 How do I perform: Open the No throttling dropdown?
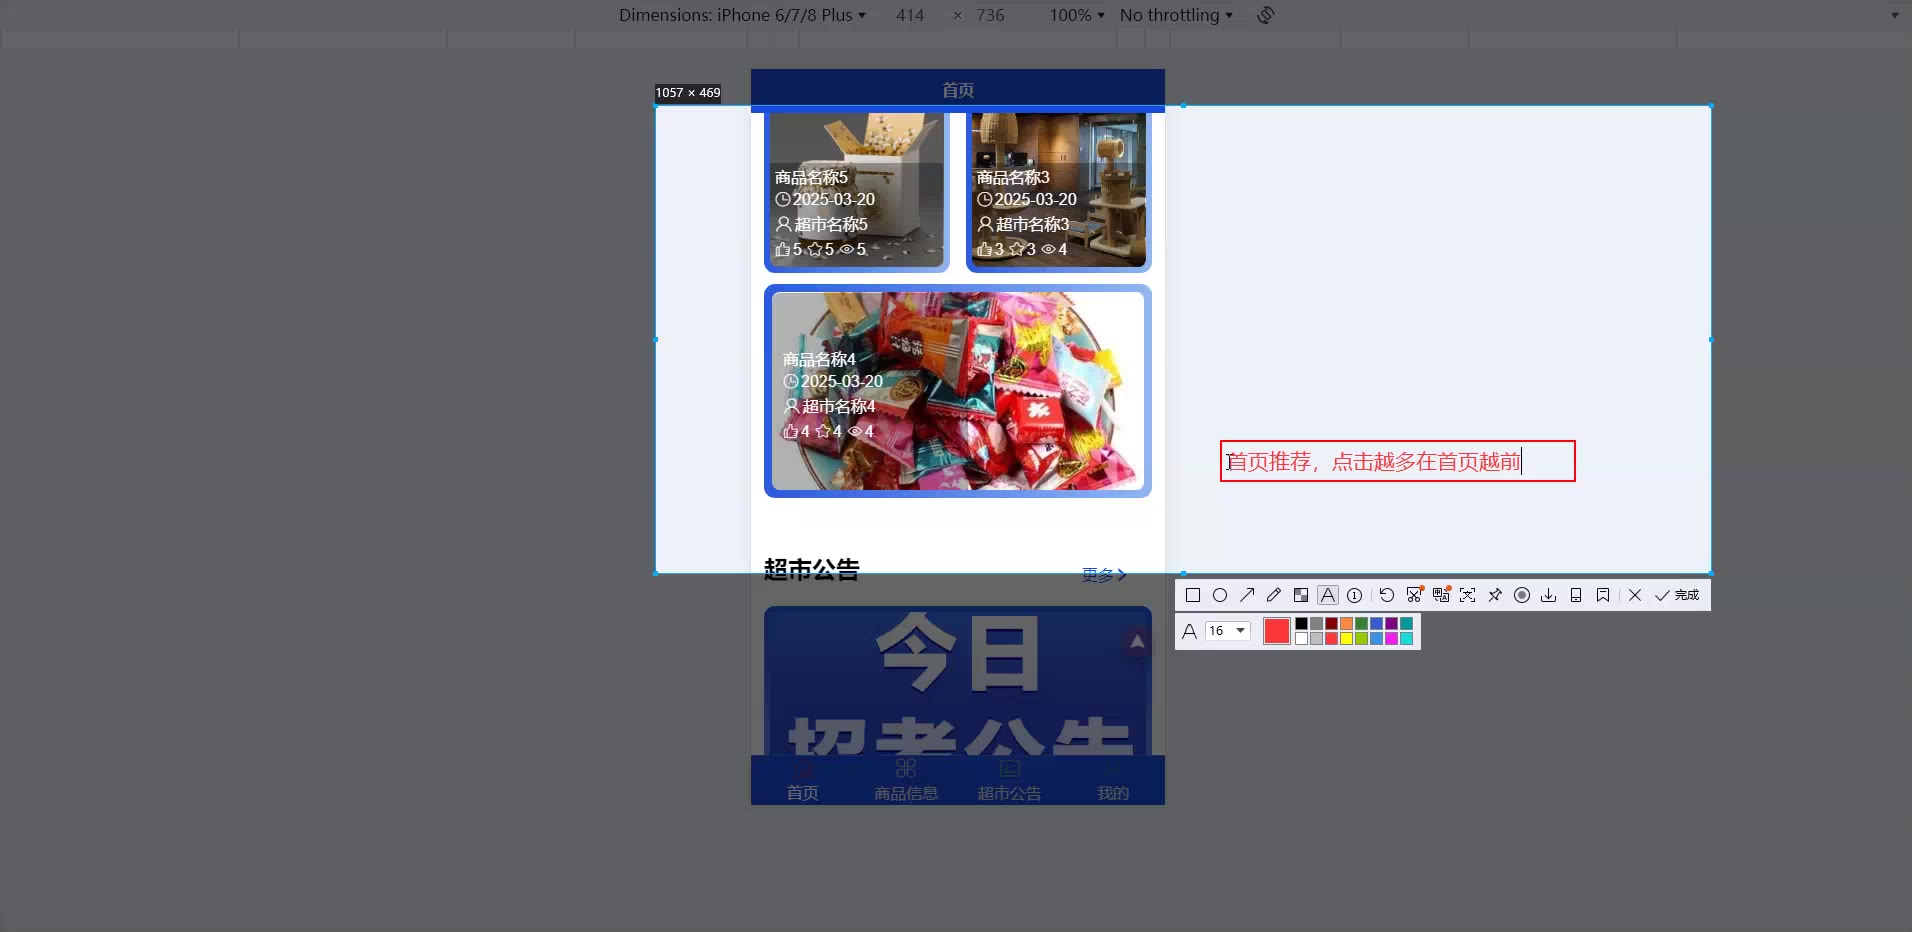pos(1176,15)
